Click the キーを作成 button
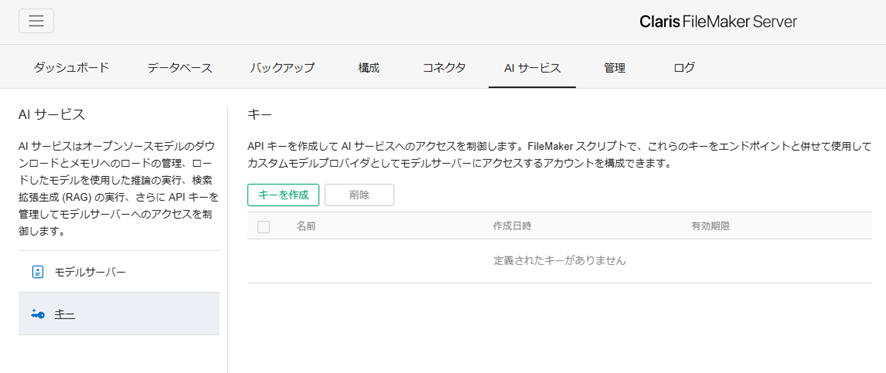Screen dimensions: 886x373 (283, 195)
